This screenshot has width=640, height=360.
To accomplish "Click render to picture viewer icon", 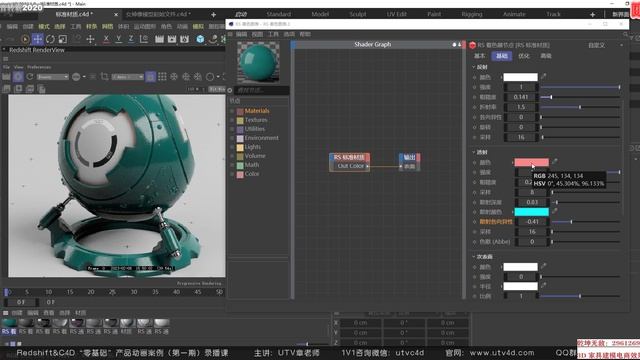I will coord(172,39).
